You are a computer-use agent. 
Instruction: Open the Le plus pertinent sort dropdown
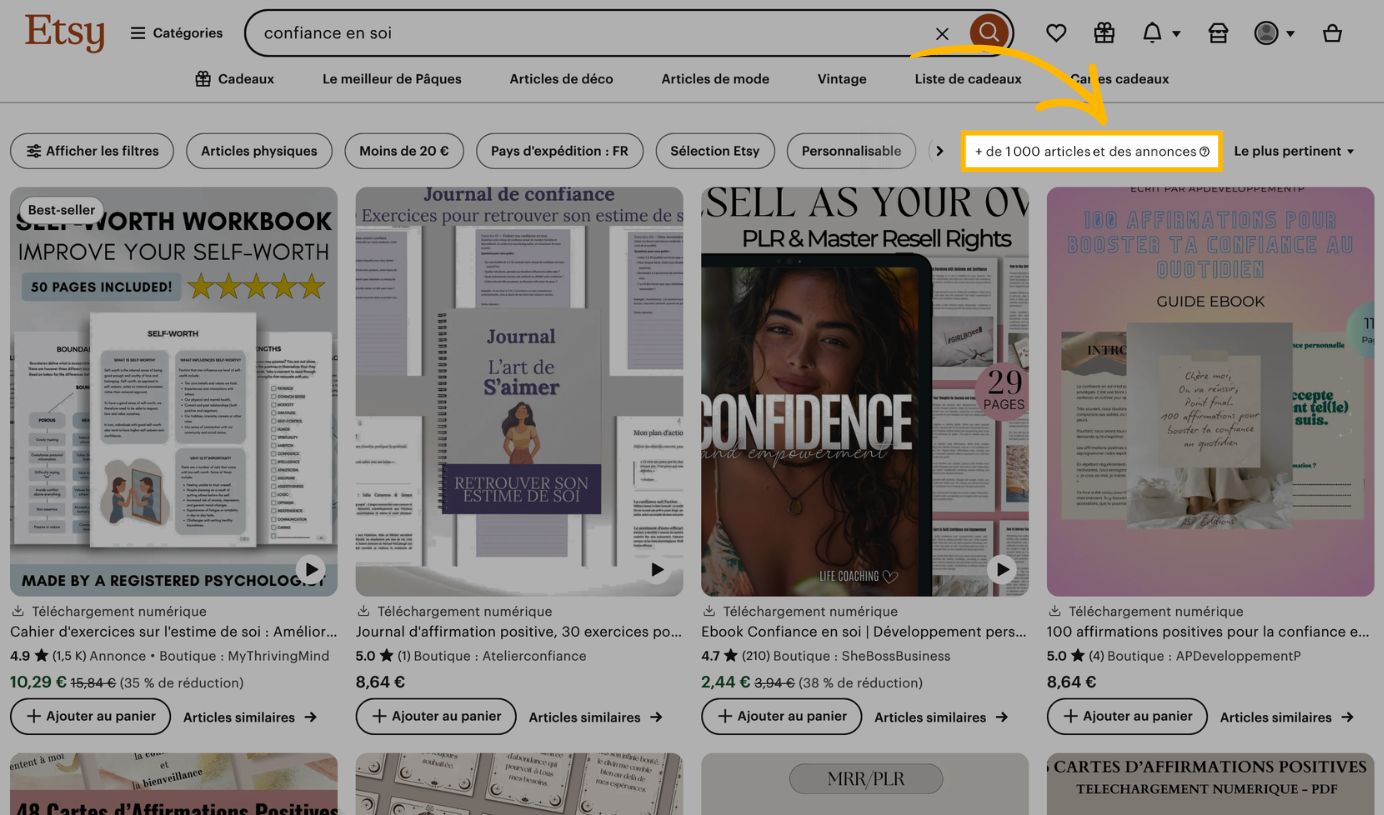[1294, 151]
